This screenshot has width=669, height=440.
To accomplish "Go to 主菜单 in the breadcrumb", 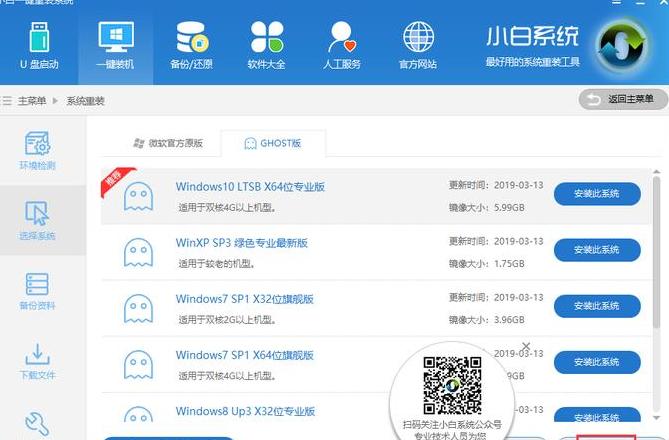I will click(x=32, y=101).
